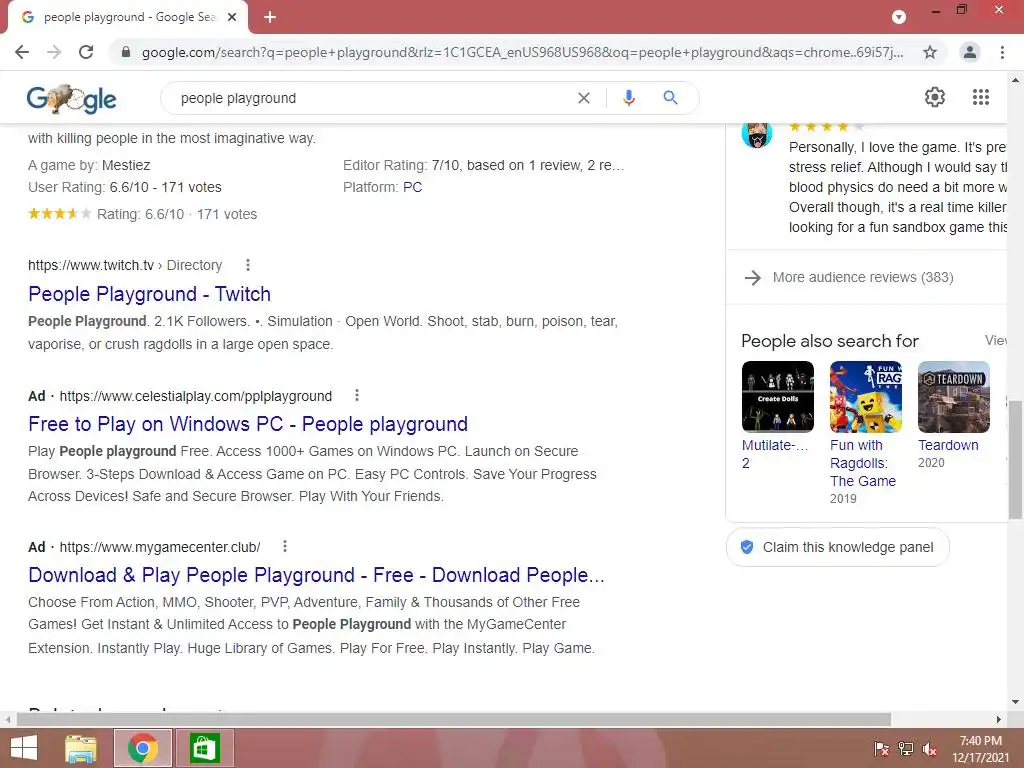Image resolution: width=1024 pixels, height=768 pixels.
Task: Open Chrome's three-dot menu
Action: pyautogui.click(x=1002, y=52)
